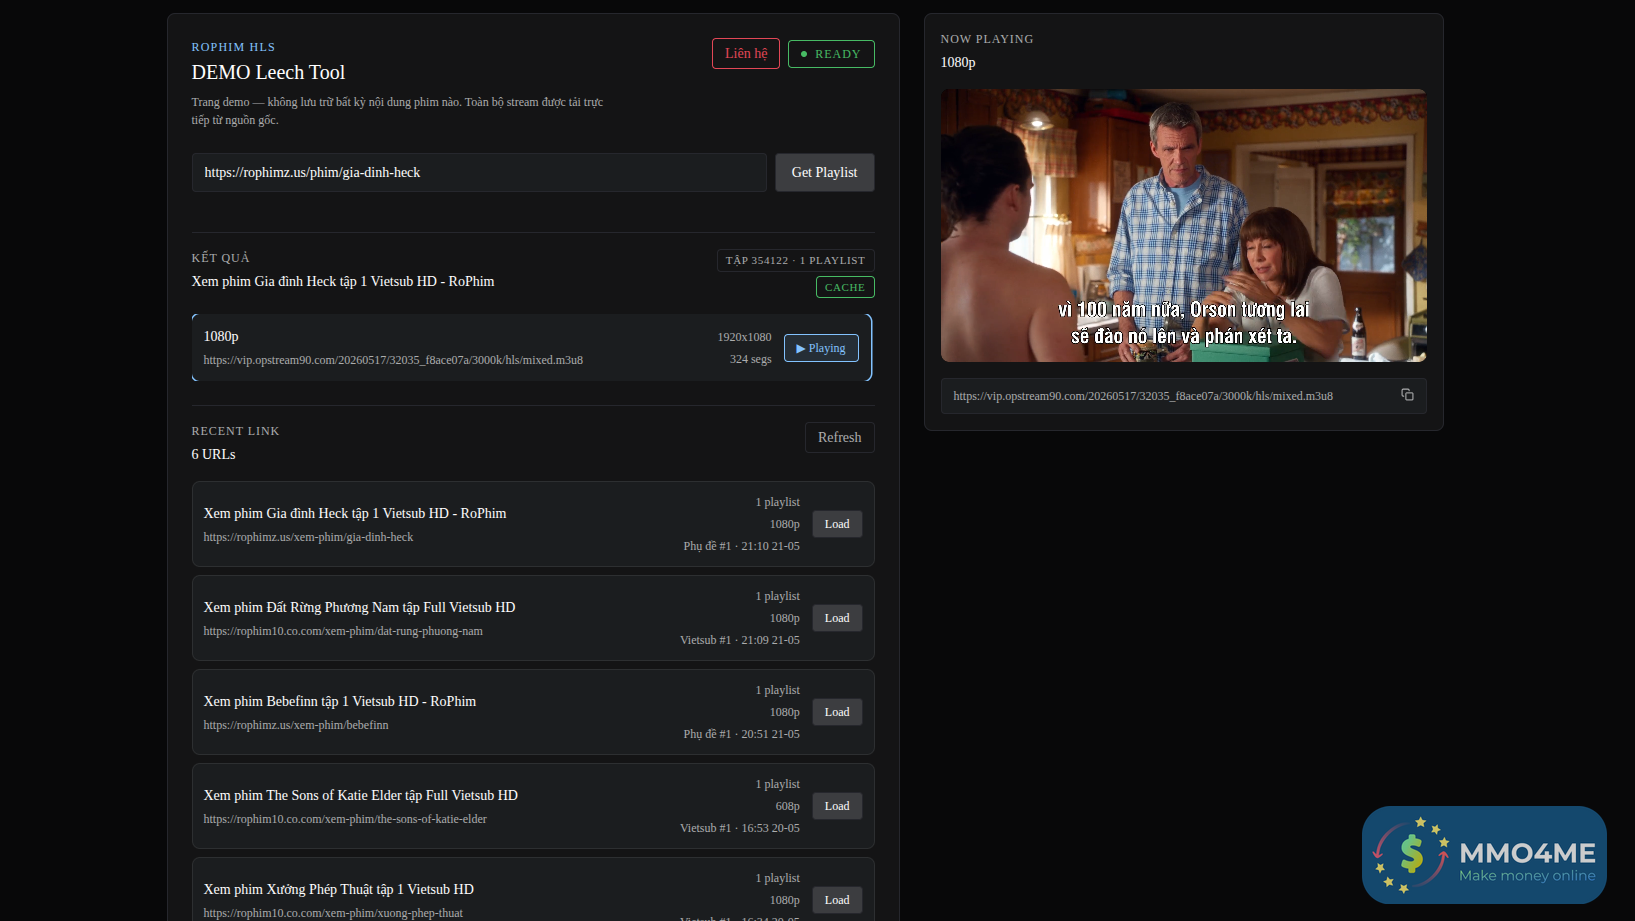Viewport: 1635px width, 921px height.
Task: Load the Xưởng Phép Thuật link
Action: [x=837, y=900]
